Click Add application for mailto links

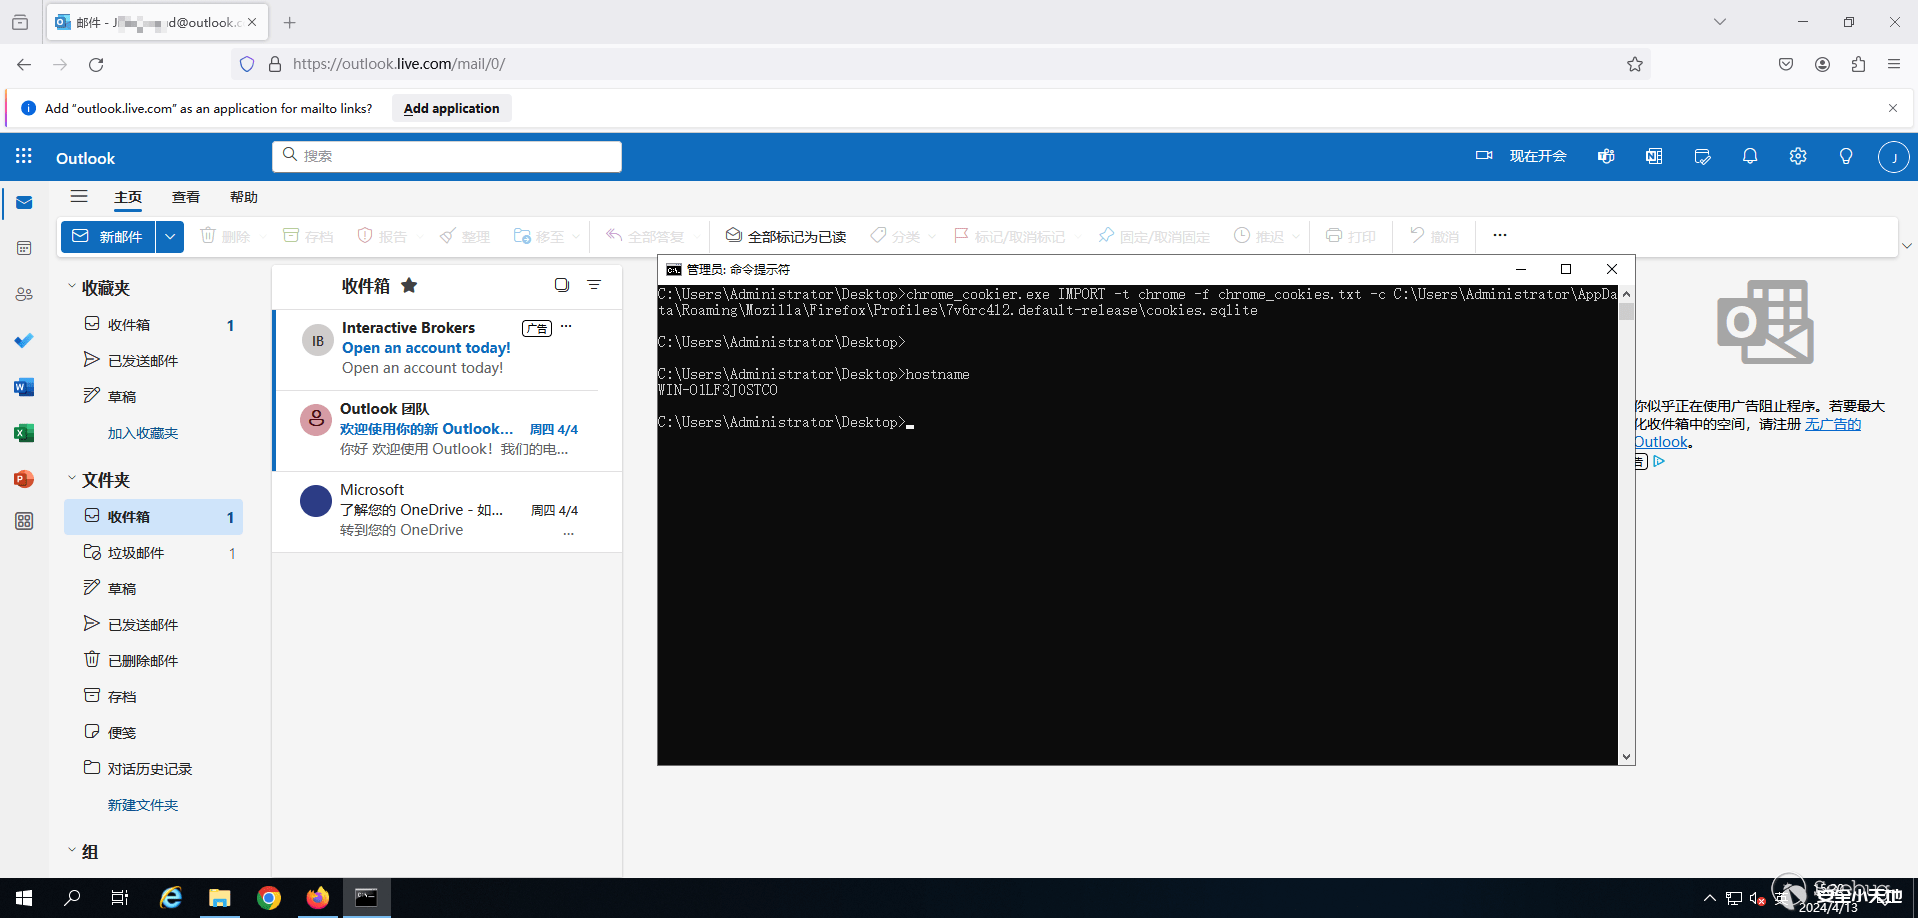(451, 108)
